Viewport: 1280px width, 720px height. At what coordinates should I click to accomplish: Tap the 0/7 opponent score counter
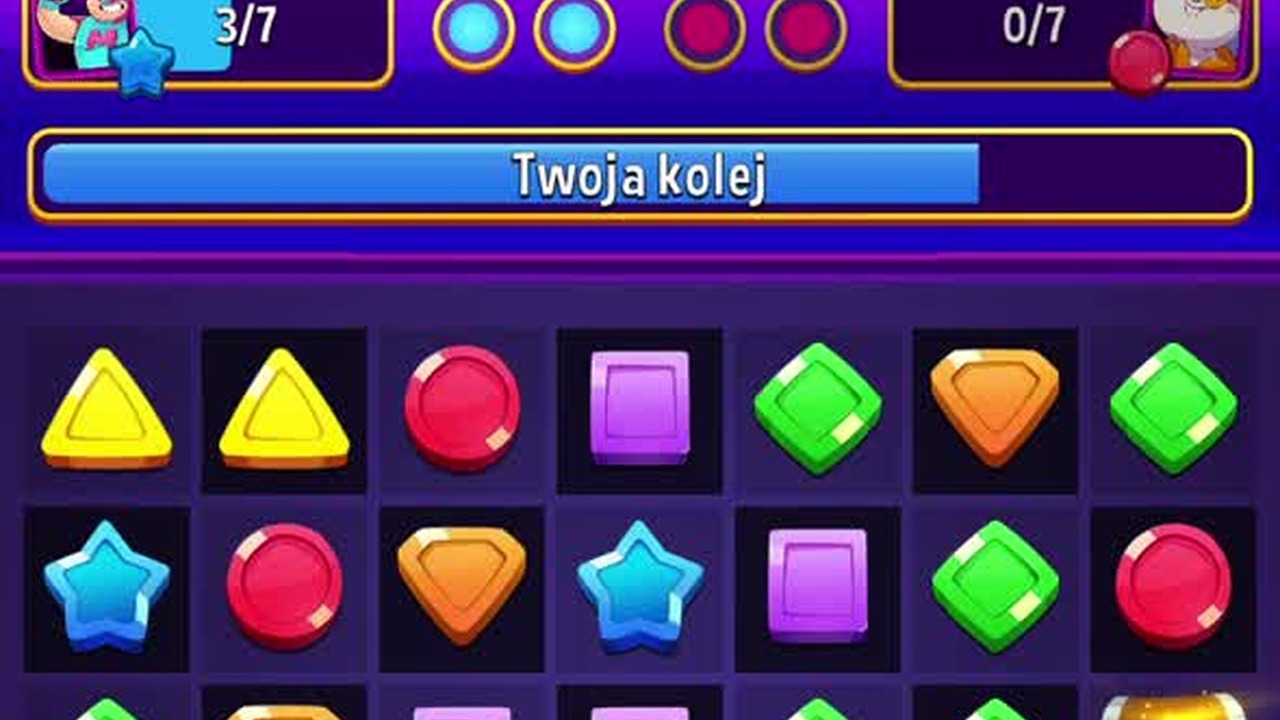pyautogui.click(x=1033, y=26)
